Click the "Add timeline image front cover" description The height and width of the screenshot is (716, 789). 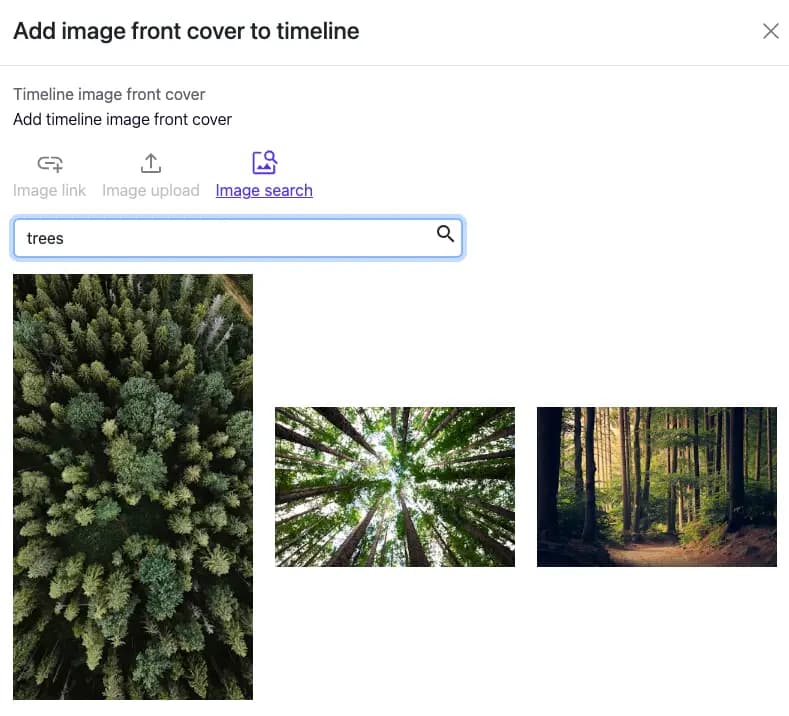tap(122, 119)
